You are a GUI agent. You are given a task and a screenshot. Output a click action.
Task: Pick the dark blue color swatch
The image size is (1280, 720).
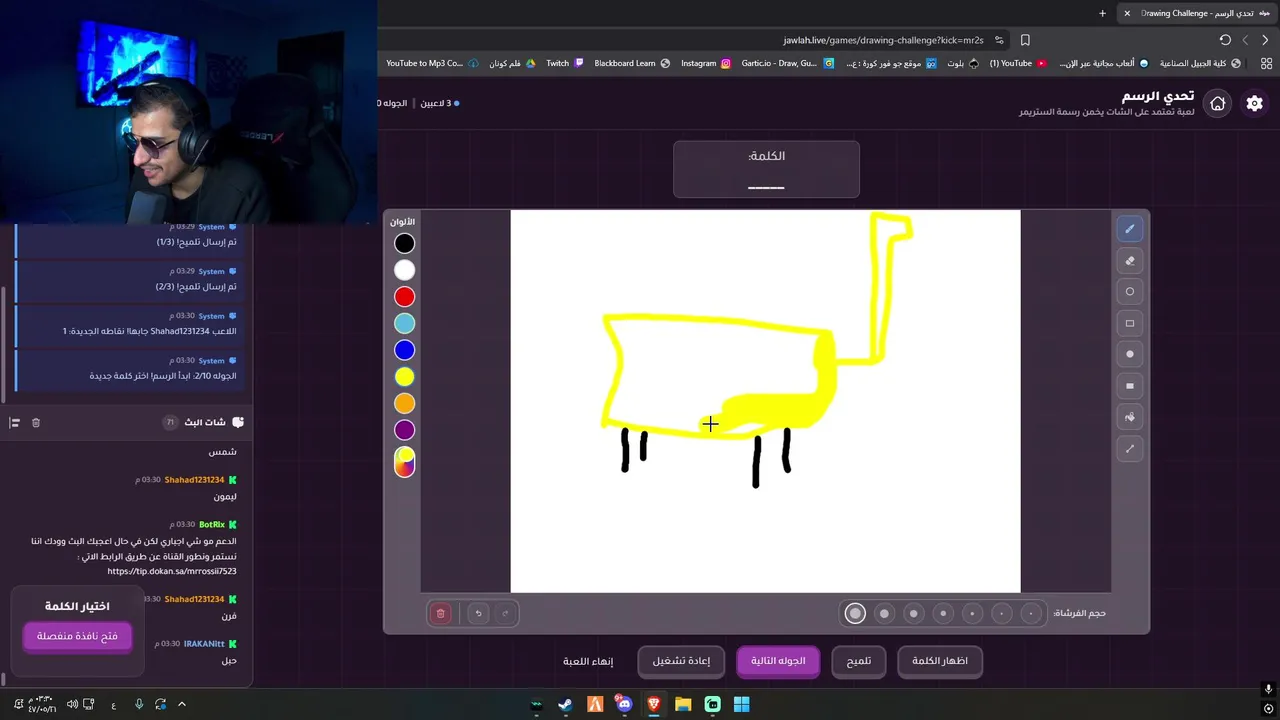404,350
